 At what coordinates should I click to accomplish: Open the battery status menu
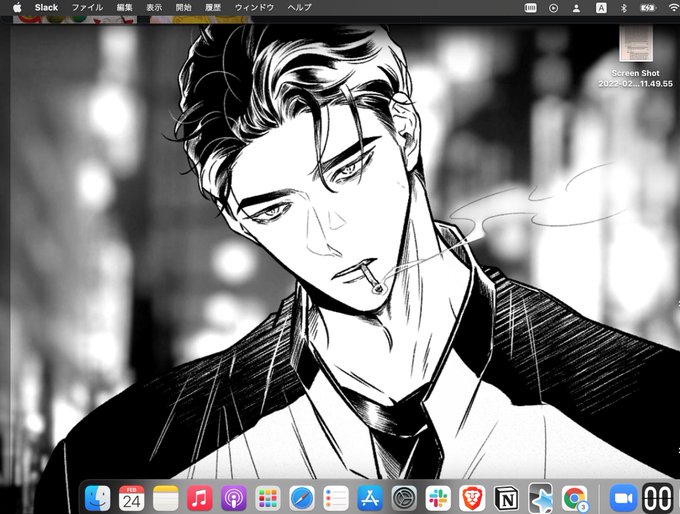coord(648,8)
